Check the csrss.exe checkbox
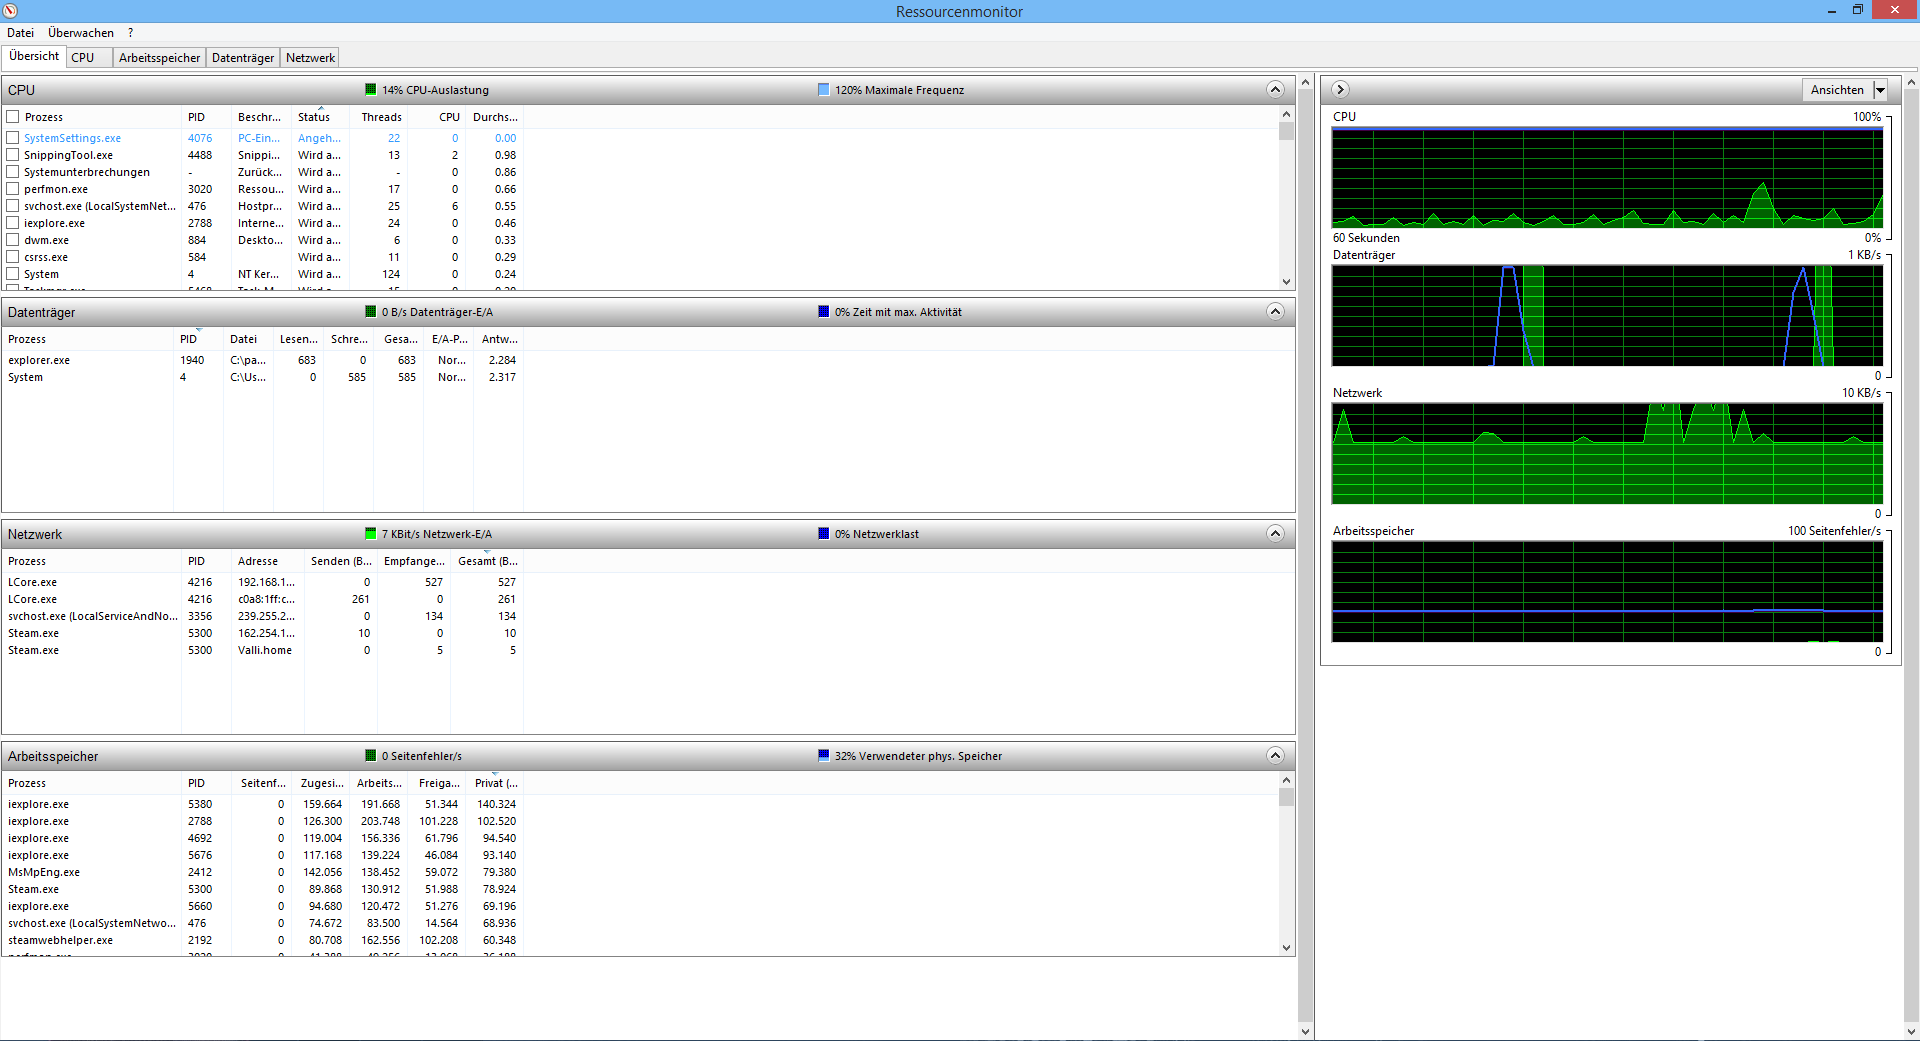This screenshot has width=1920, height=1041. (x=13, y=256)
